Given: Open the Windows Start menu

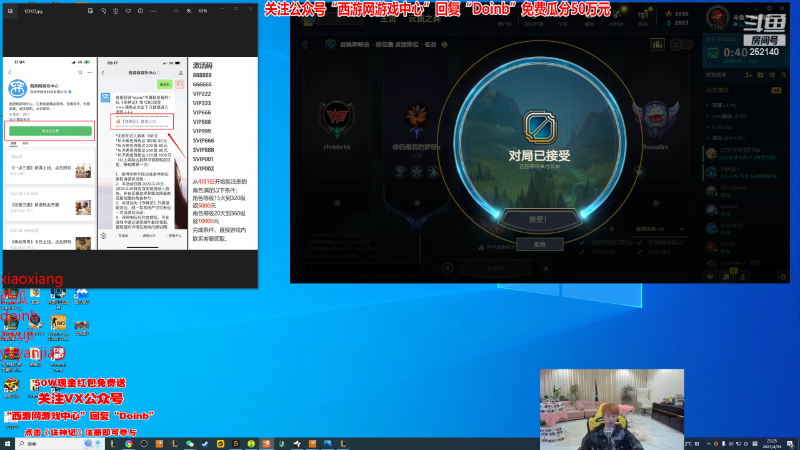Looking at the screenshot, I should click(x=7, y=444).
